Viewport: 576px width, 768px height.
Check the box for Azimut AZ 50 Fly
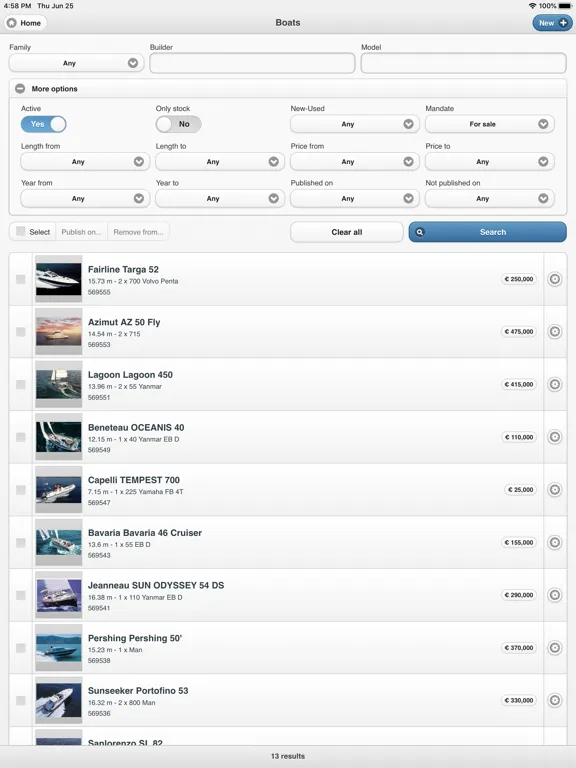point(21,332)
